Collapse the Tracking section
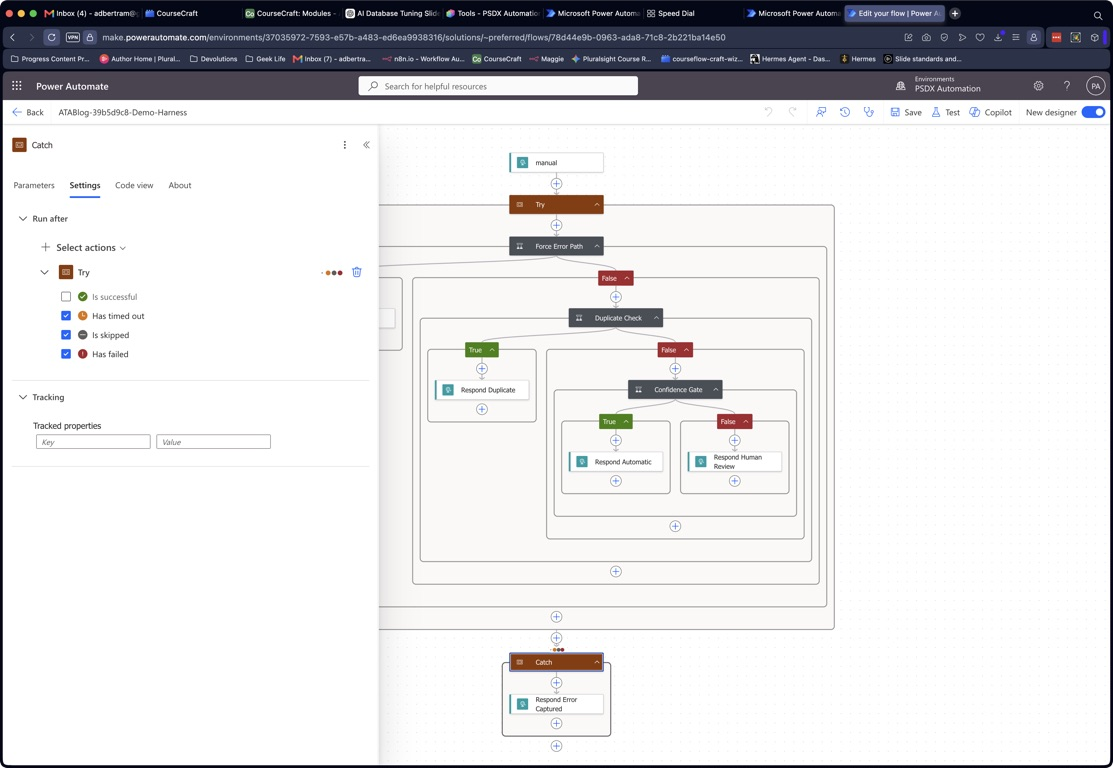Image resolution: width=1113 pixels, height=768 pixels. 23,397
